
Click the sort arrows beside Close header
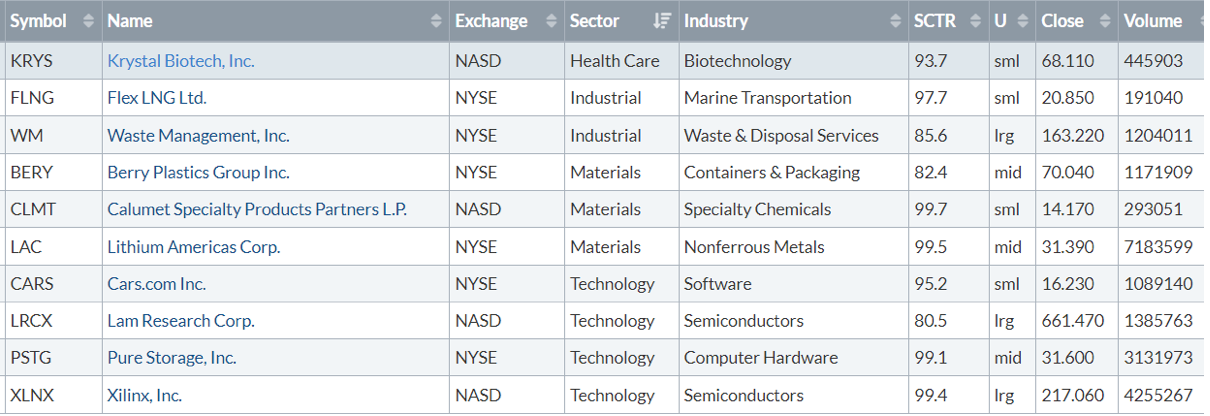point(1104,21)
